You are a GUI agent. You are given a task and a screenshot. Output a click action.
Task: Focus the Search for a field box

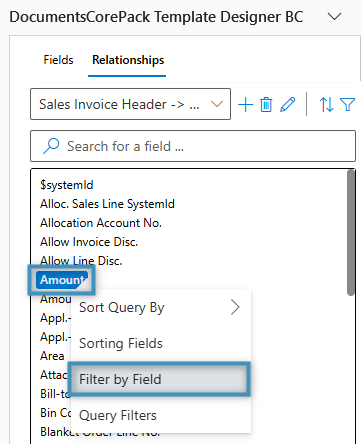coord(193,146)
